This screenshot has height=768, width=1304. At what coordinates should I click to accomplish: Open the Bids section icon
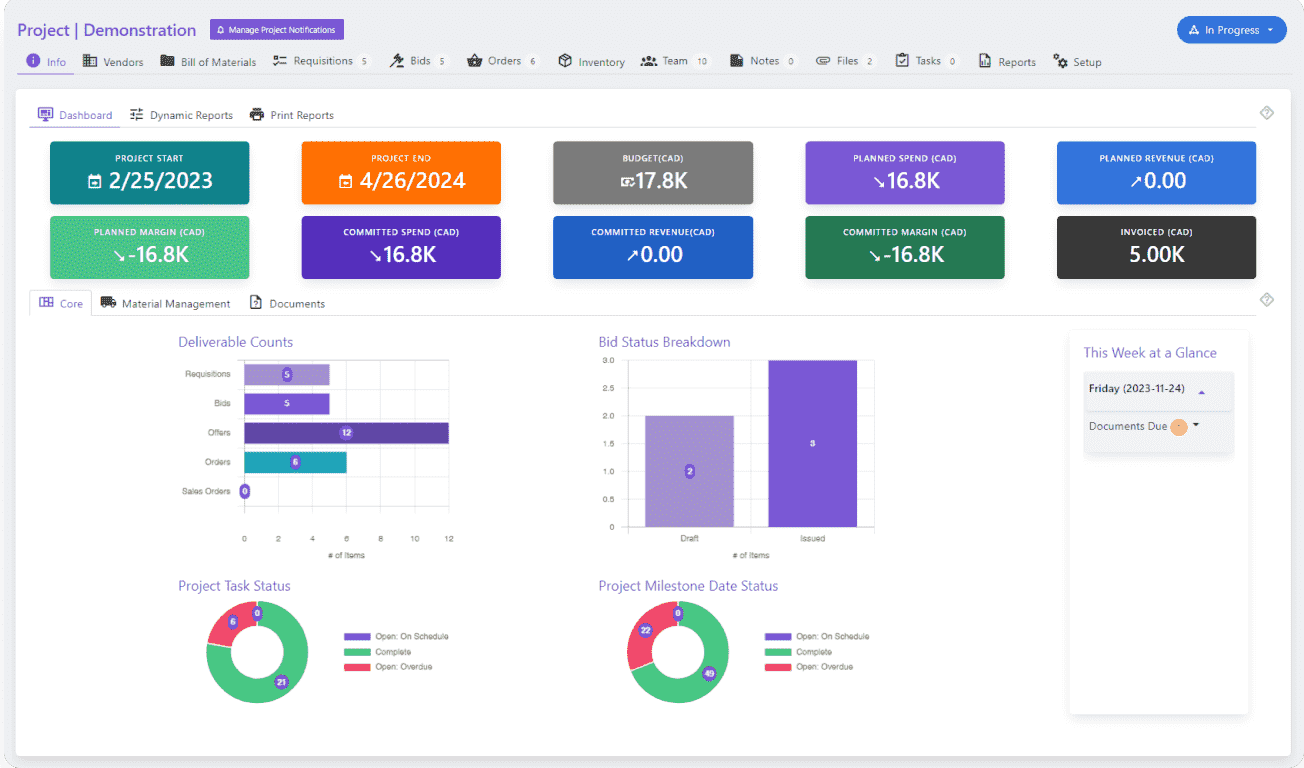click(399, 60)
